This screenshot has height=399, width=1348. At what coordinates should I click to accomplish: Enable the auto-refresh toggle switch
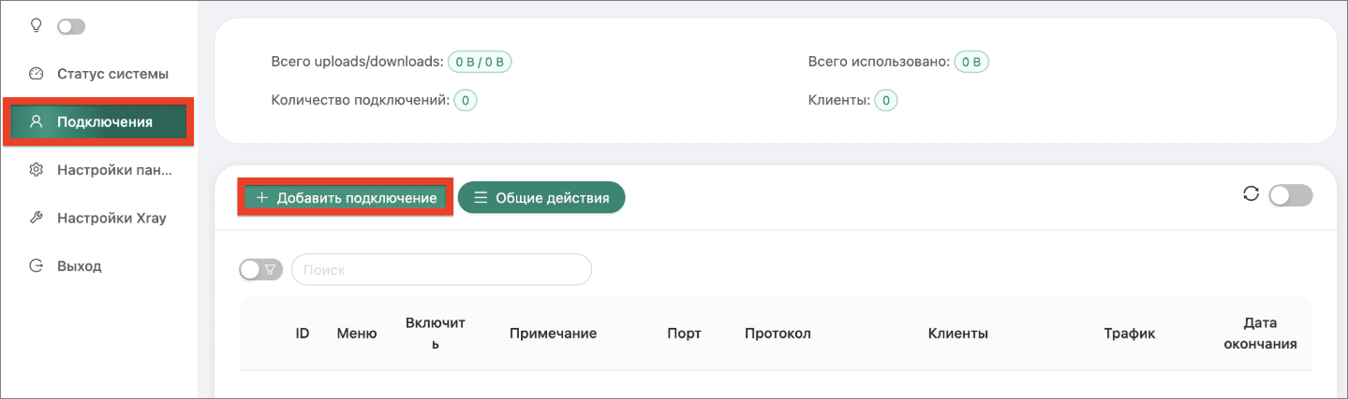(1290, 195)
